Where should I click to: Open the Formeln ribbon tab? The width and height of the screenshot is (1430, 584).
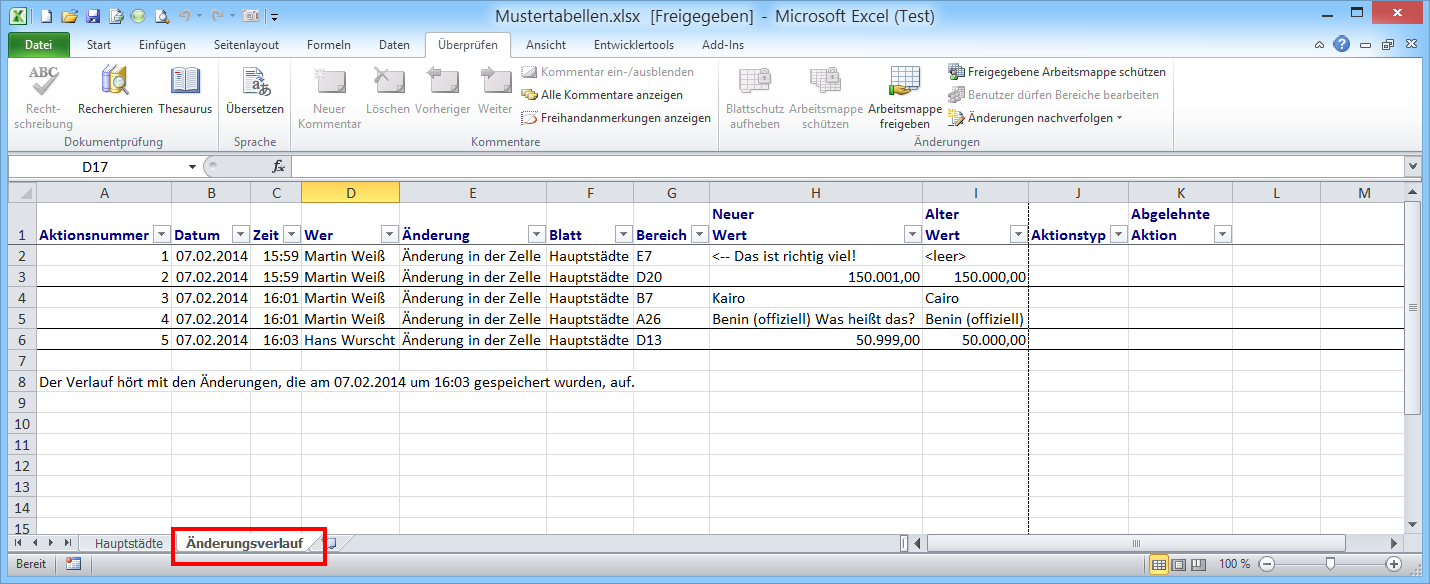tap(328, 45)
